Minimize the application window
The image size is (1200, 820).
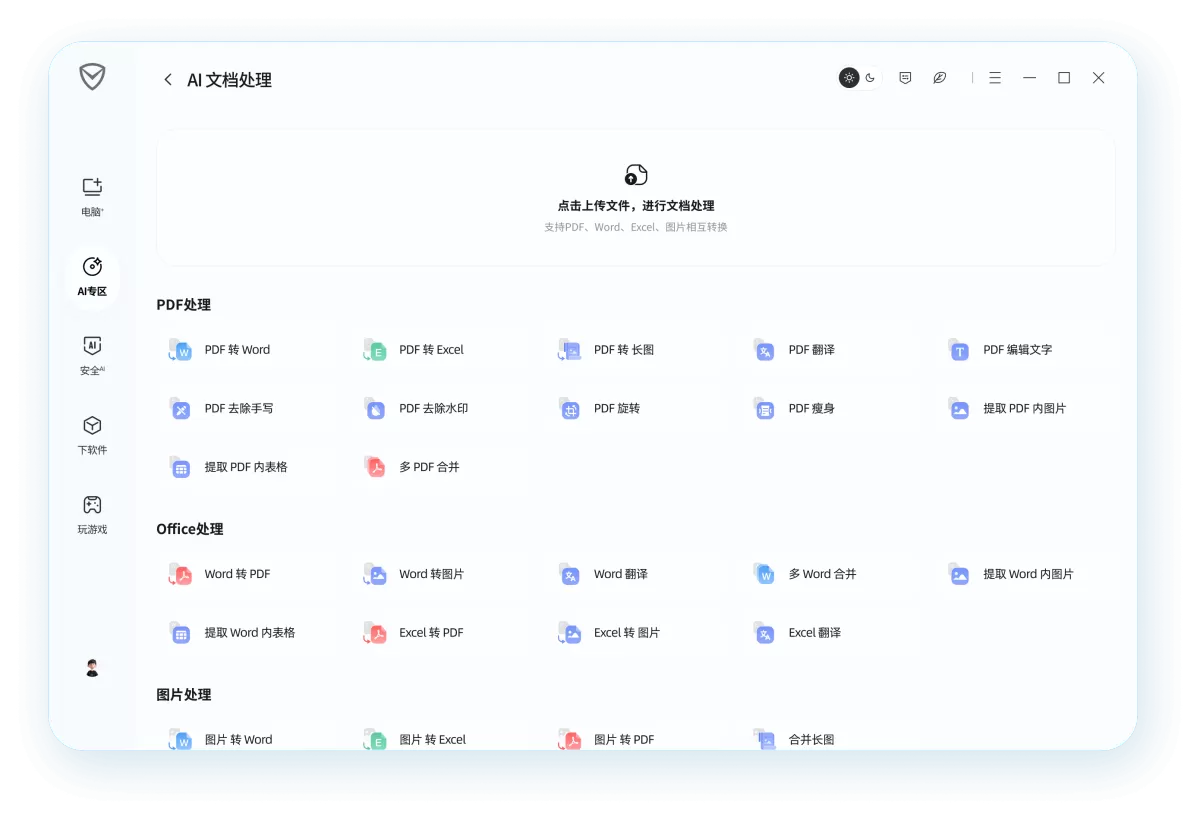[1029, 78]
